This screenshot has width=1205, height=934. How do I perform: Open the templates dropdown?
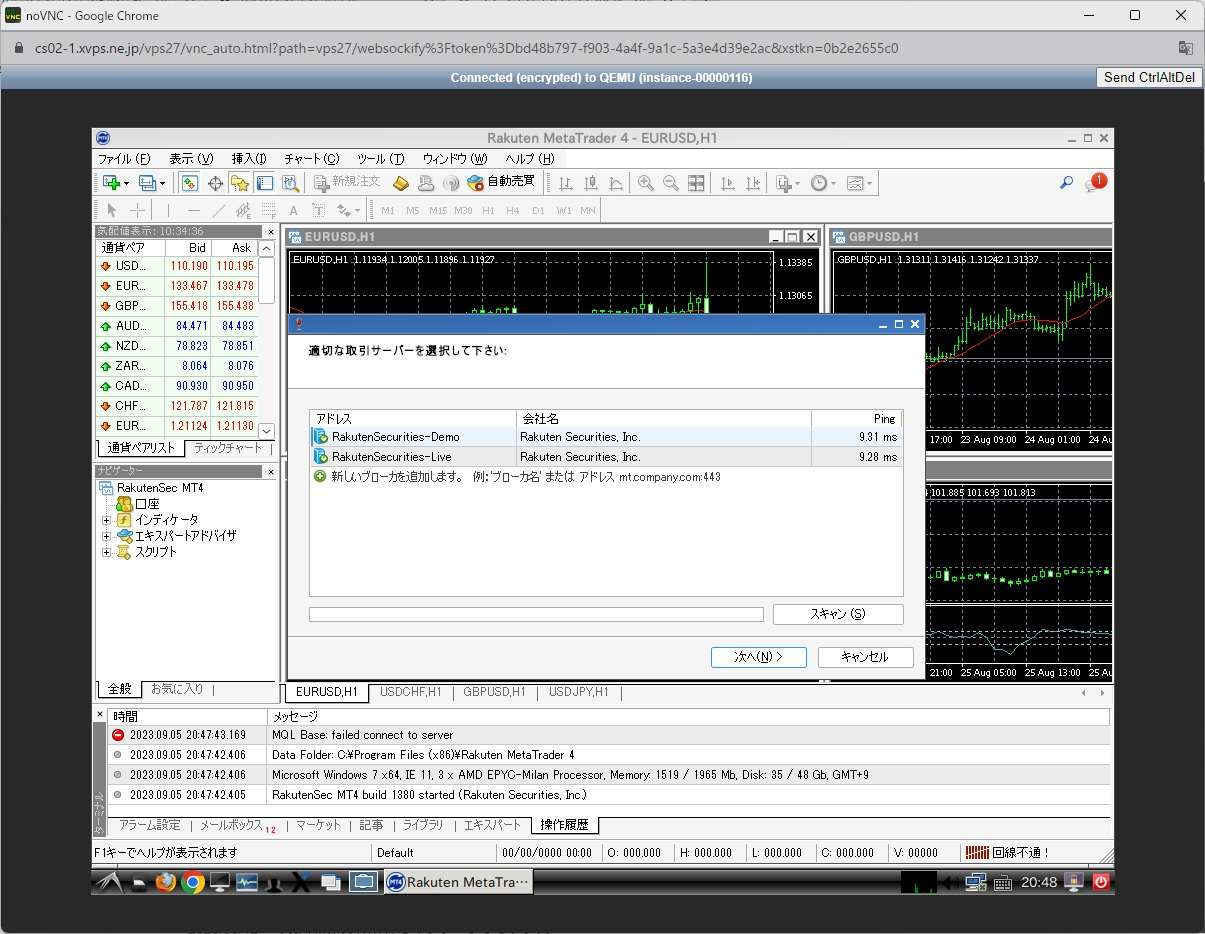[x=859, y=183]
